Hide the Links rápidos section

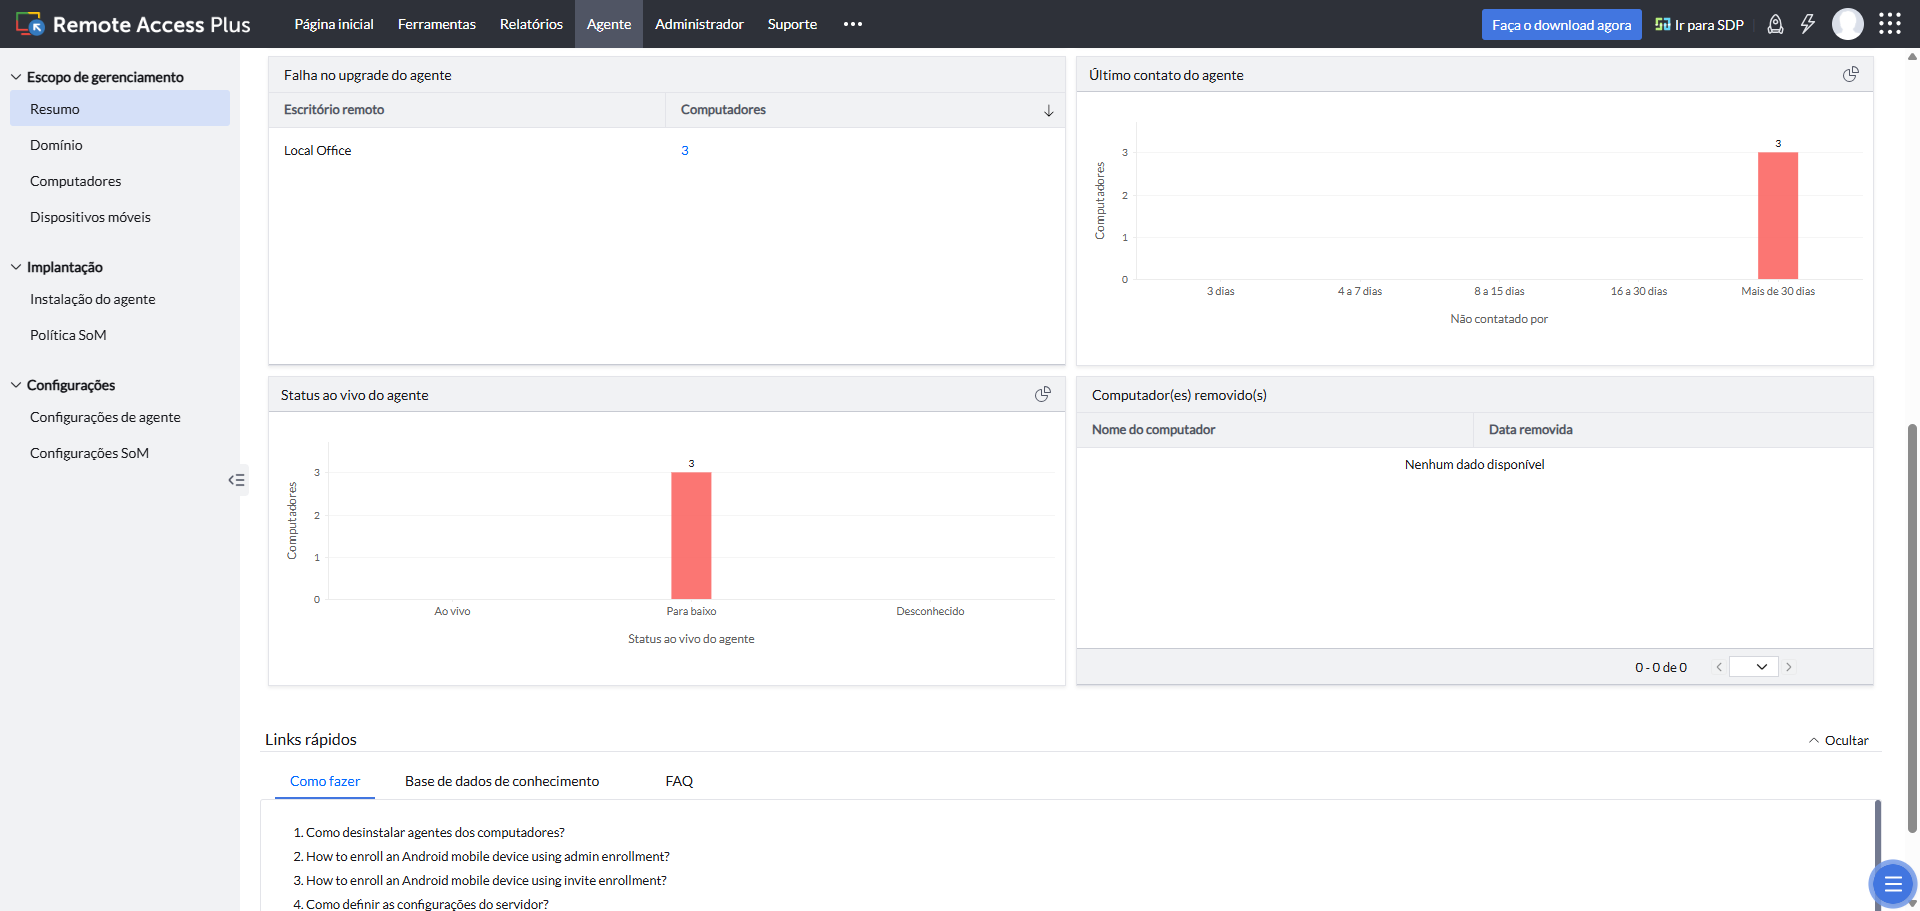(1838, 741)
